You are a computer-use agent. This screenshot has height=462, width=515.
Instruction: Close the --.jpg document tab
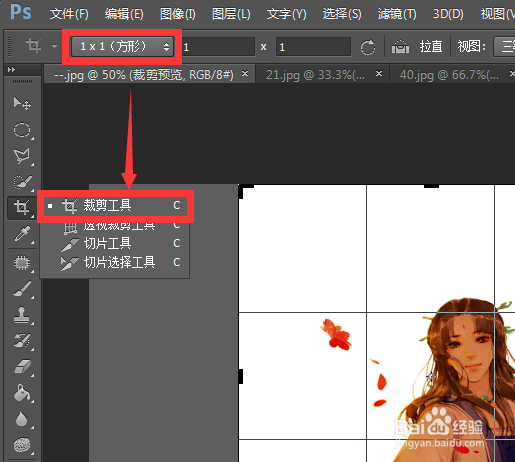point(245,73)
